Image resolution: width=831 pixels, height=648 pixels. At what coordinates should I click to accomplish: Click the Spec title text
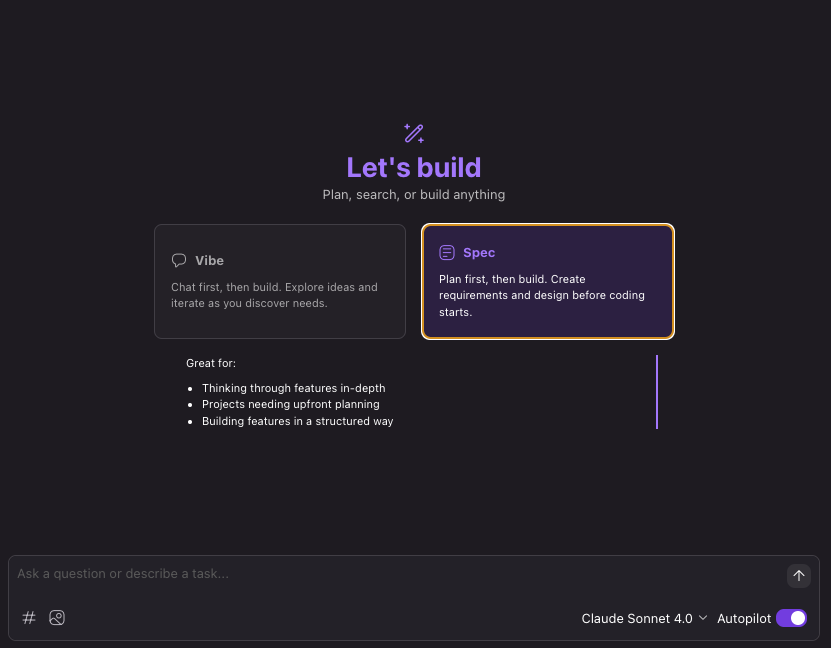pyautogui.click(x=479, y=253)
